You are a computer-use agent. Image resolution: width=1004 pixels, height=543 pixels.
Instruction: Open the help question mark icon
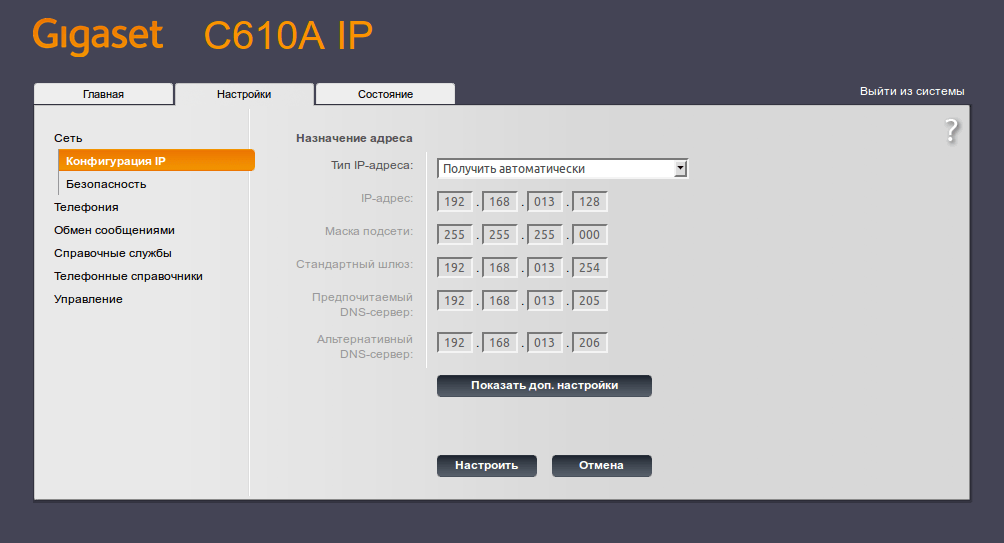[951, 131]
